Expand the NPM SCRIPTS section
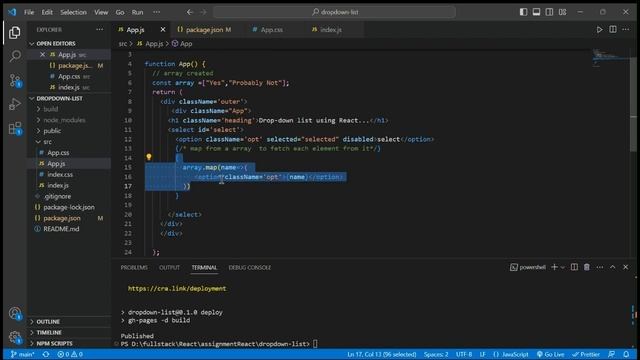 [54, 344]
